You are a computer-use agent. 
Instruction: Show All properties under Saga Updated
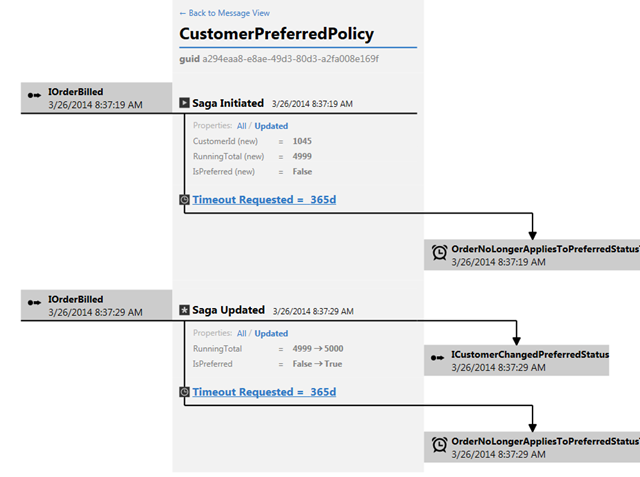[242, 333]
